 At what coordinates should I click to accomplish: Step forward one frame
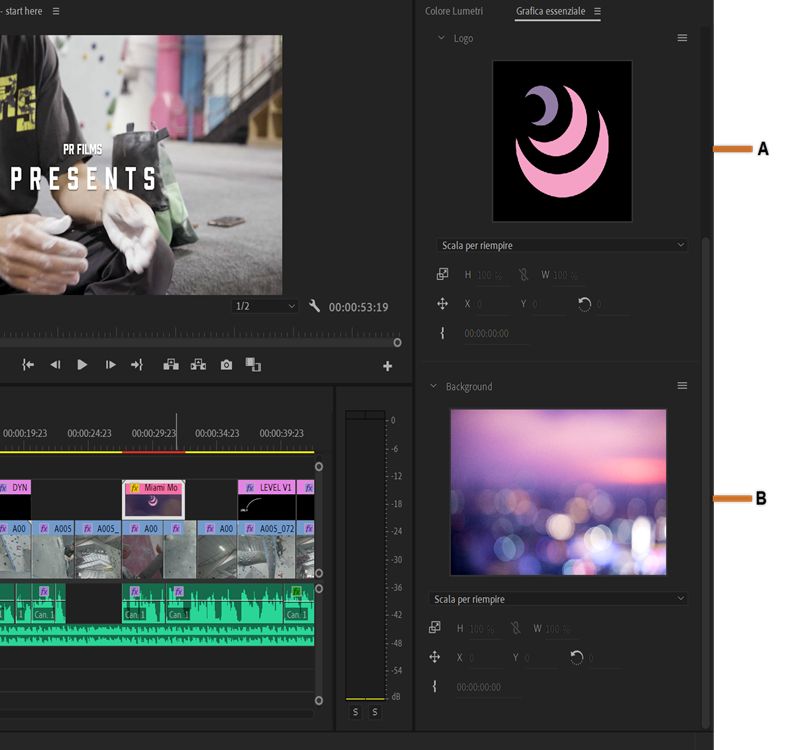[110, 365]
